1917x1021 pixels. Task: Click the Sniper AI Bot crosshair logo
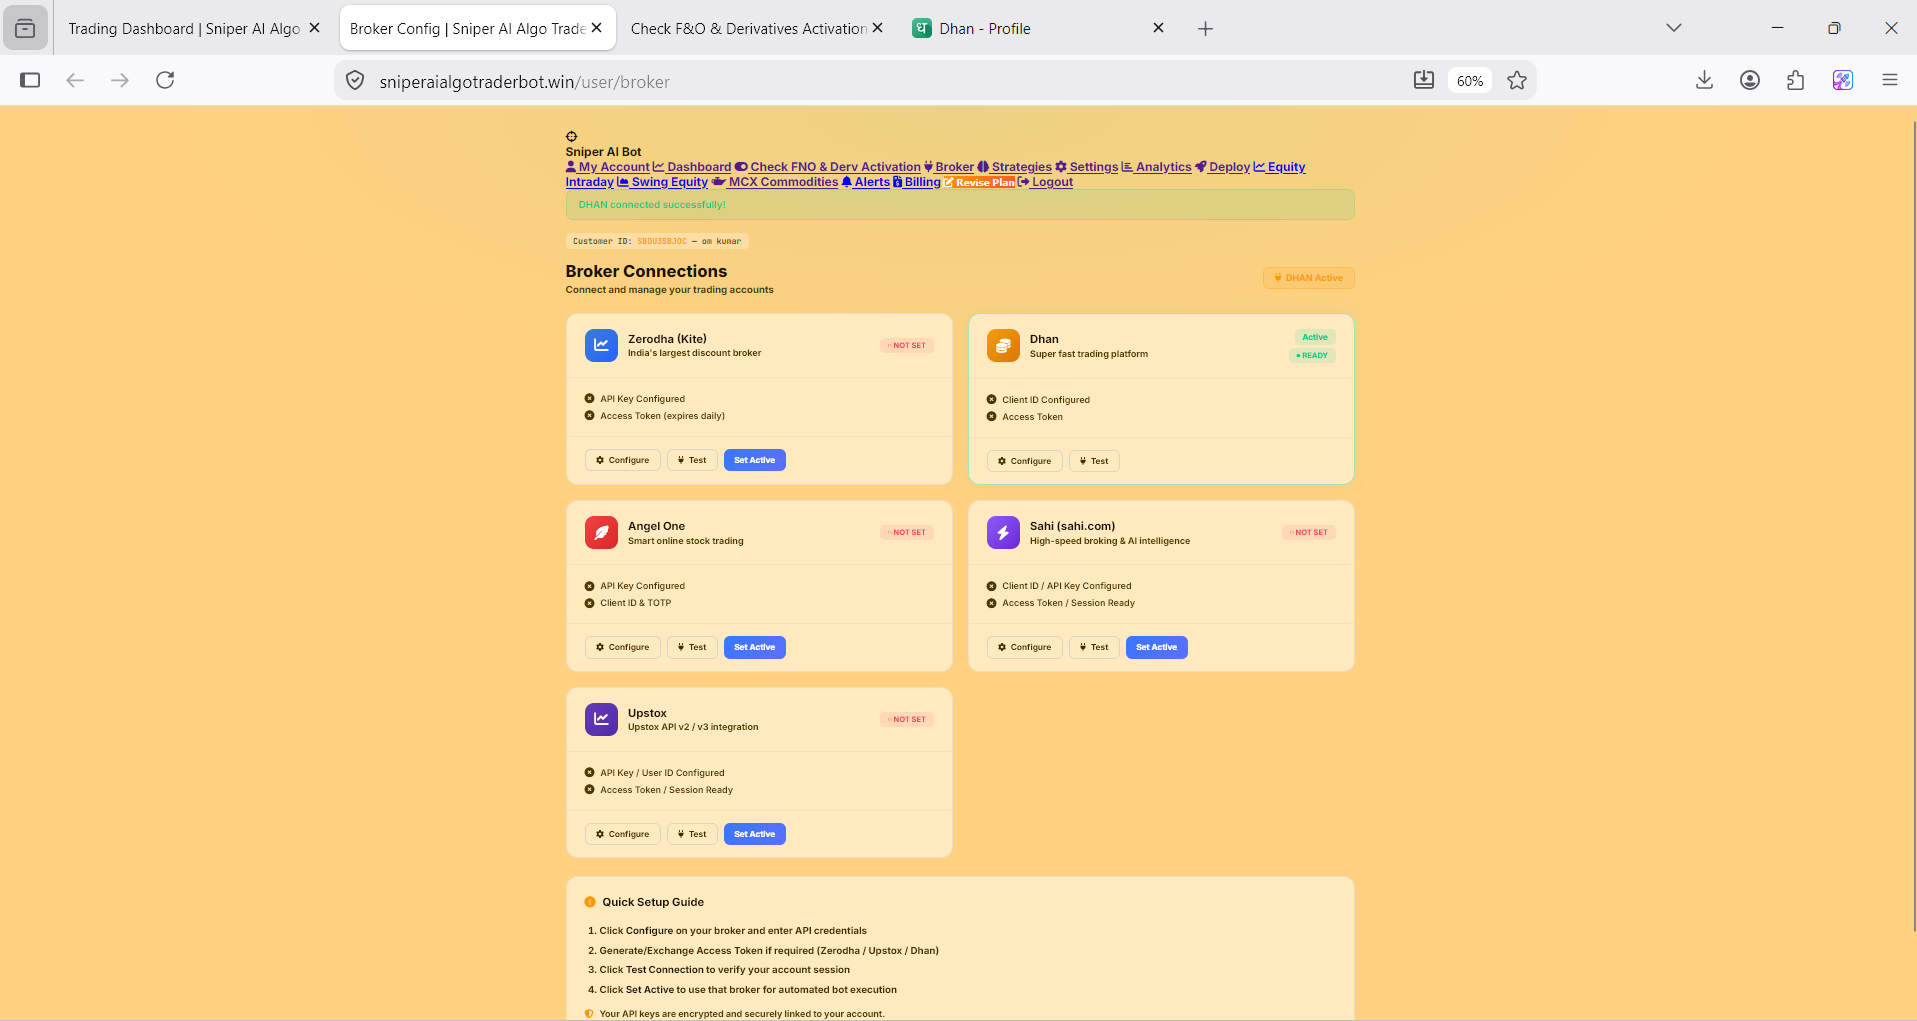(571, 137)
